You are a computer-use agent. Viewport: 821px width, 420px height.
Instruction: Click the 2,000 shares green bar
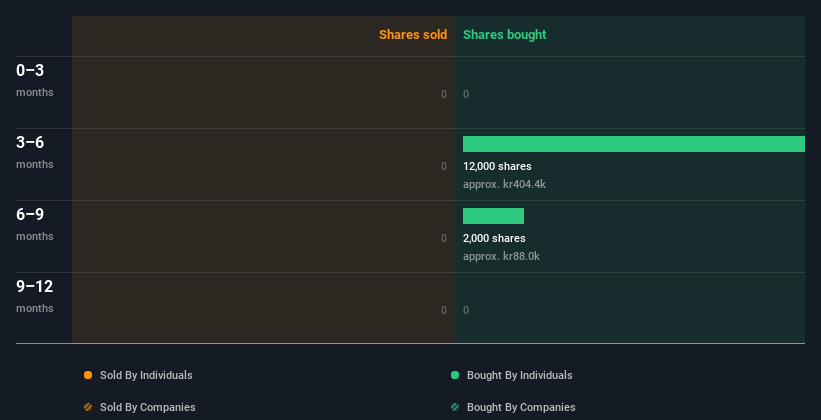[x=493, y=216]
